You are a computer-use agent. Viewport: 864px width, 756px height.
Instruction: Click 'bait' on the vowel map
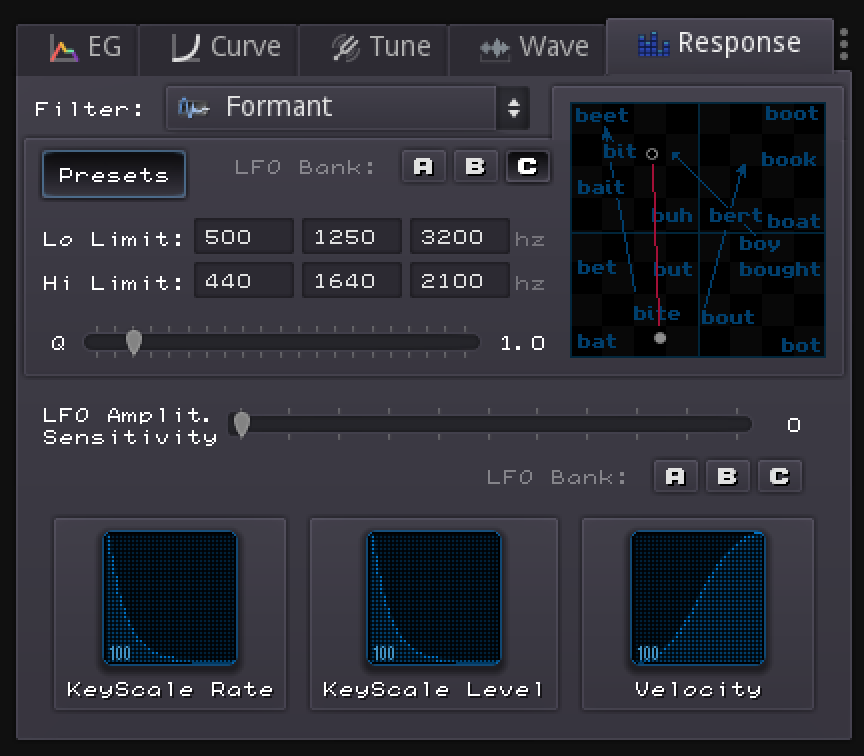click(x=601, y=187)
